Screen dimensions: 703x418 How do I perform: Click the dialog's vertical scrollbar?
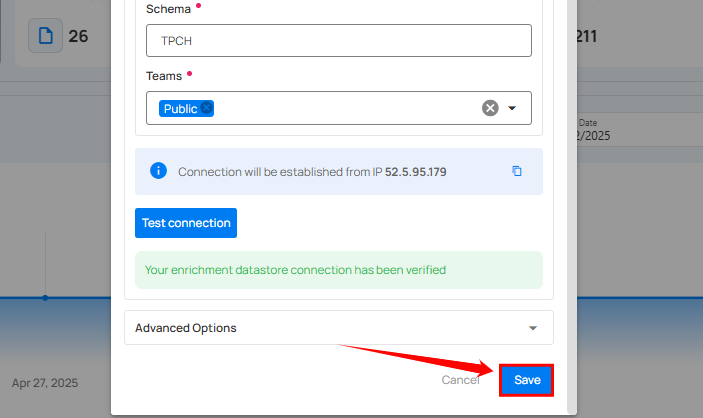click(572, 200)
